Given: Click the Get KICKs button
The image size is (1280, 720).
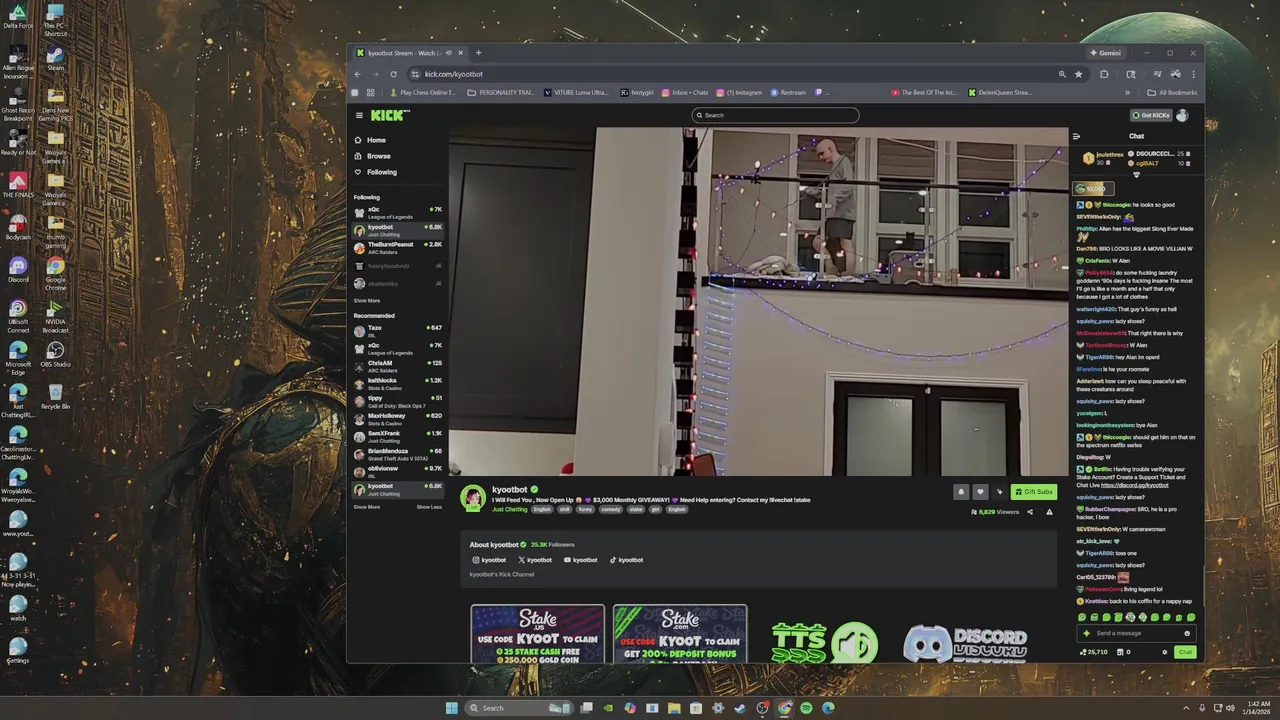Looking at the screenshot, I should (1151, 115).
